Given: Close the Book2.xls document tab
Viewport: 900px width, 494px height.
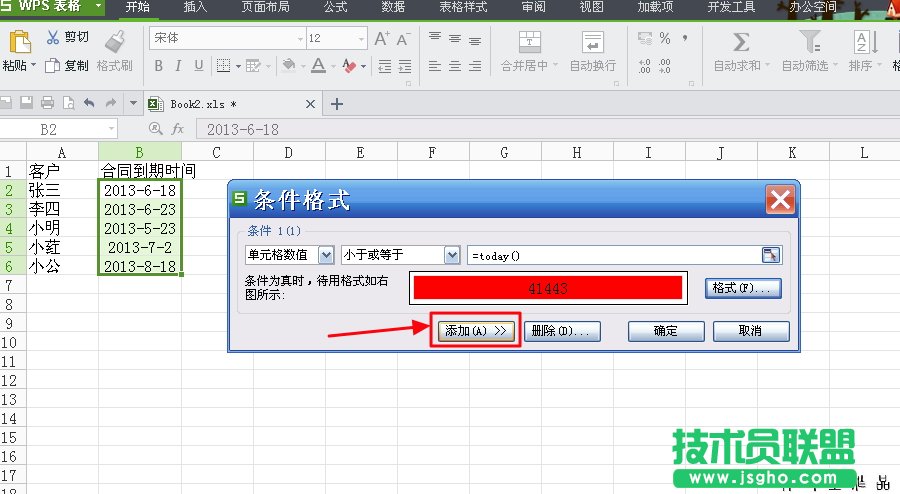Looking at the screenshot, I should point(310,104).
